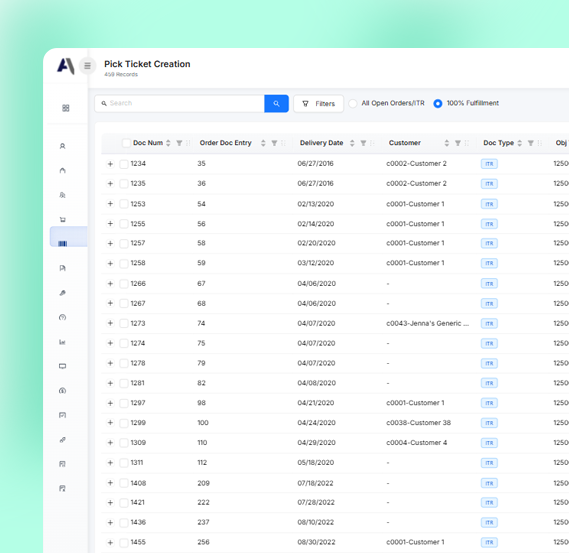This screenshot has width=569, height=553.
Task: Select the highlighted barcode icon in sidebar
Action: pyautogui.click(x=63, y=243)
